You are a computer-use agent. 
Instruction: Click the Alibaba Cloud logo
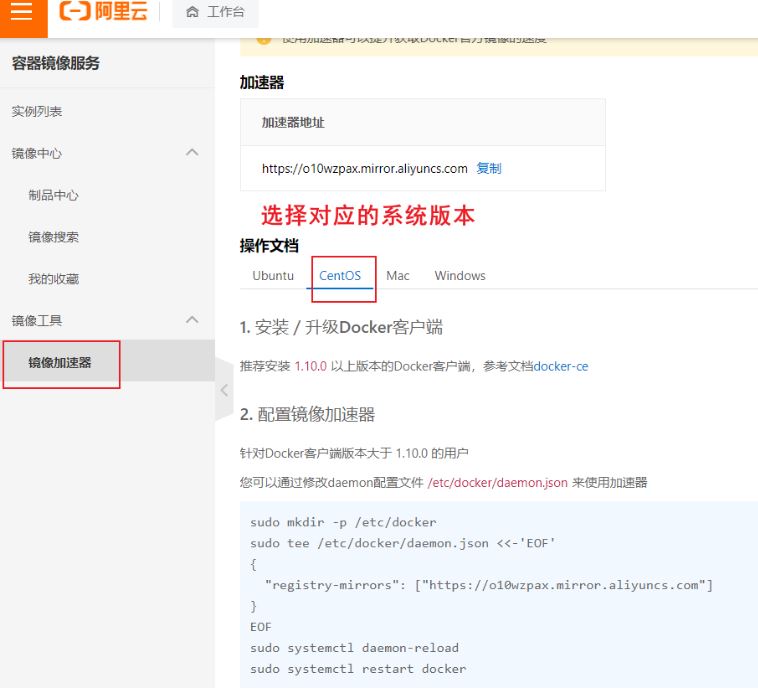click(x=103, y=11)
